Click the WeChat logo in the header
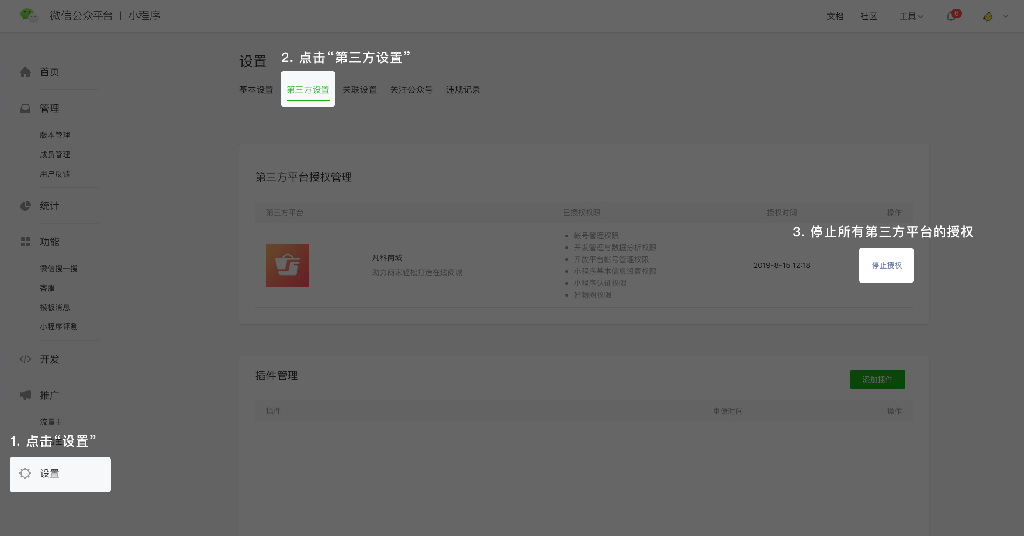 28,16
